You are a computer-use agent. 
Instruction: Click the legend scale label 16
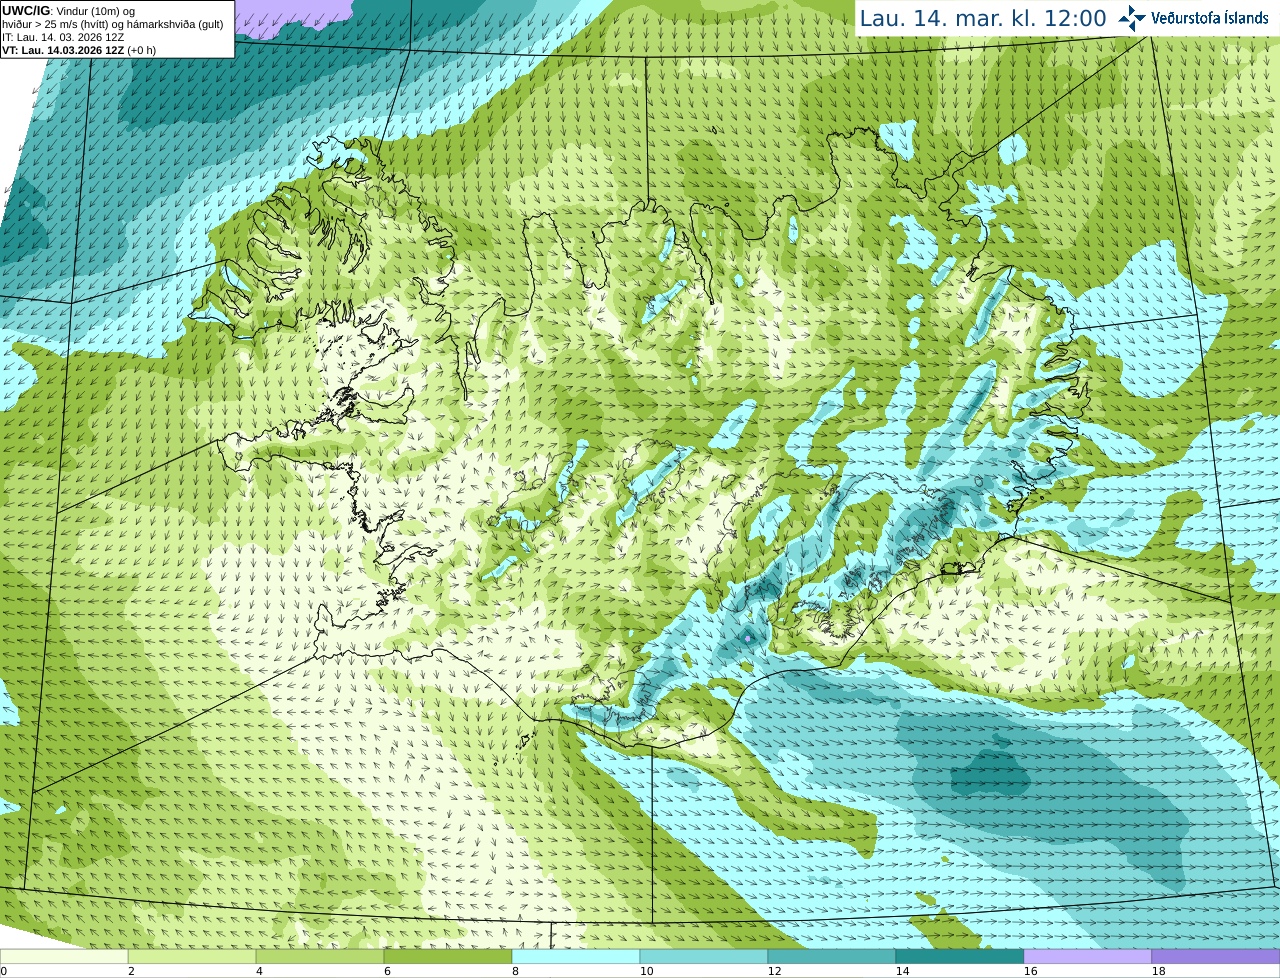(x=1031, y=971)
